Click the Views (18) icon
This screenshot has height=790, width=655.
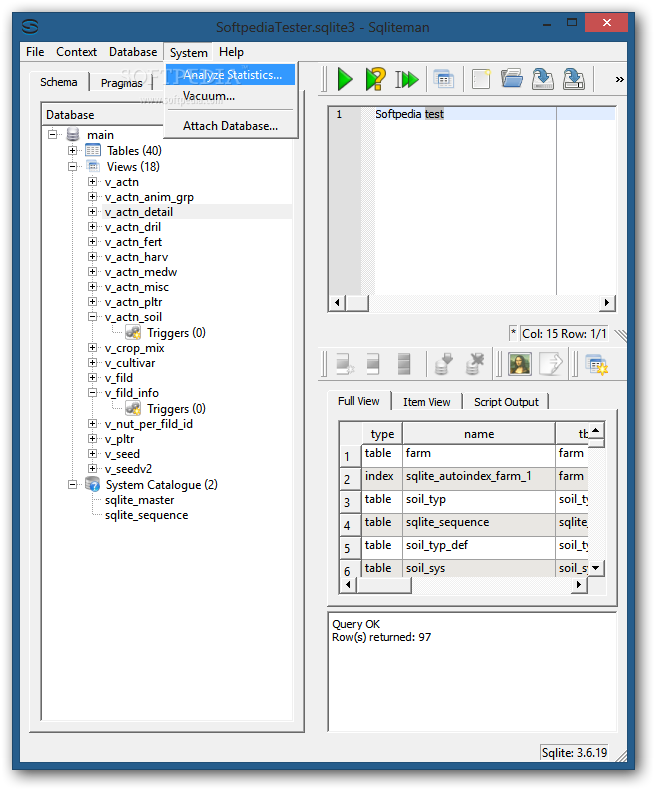point(93,166)
